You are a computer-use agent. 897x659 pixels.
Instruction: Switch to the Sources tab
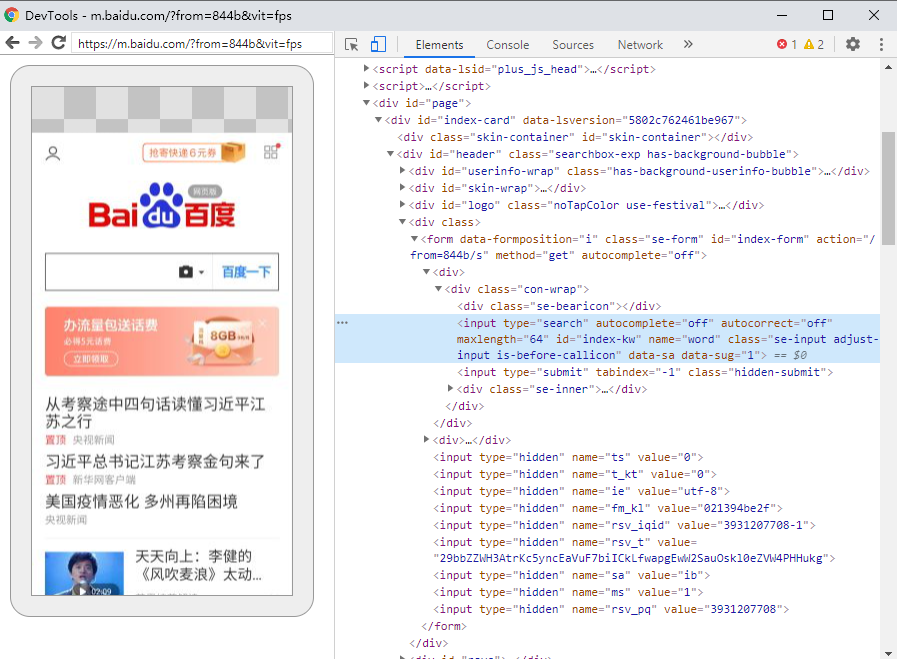573,45
